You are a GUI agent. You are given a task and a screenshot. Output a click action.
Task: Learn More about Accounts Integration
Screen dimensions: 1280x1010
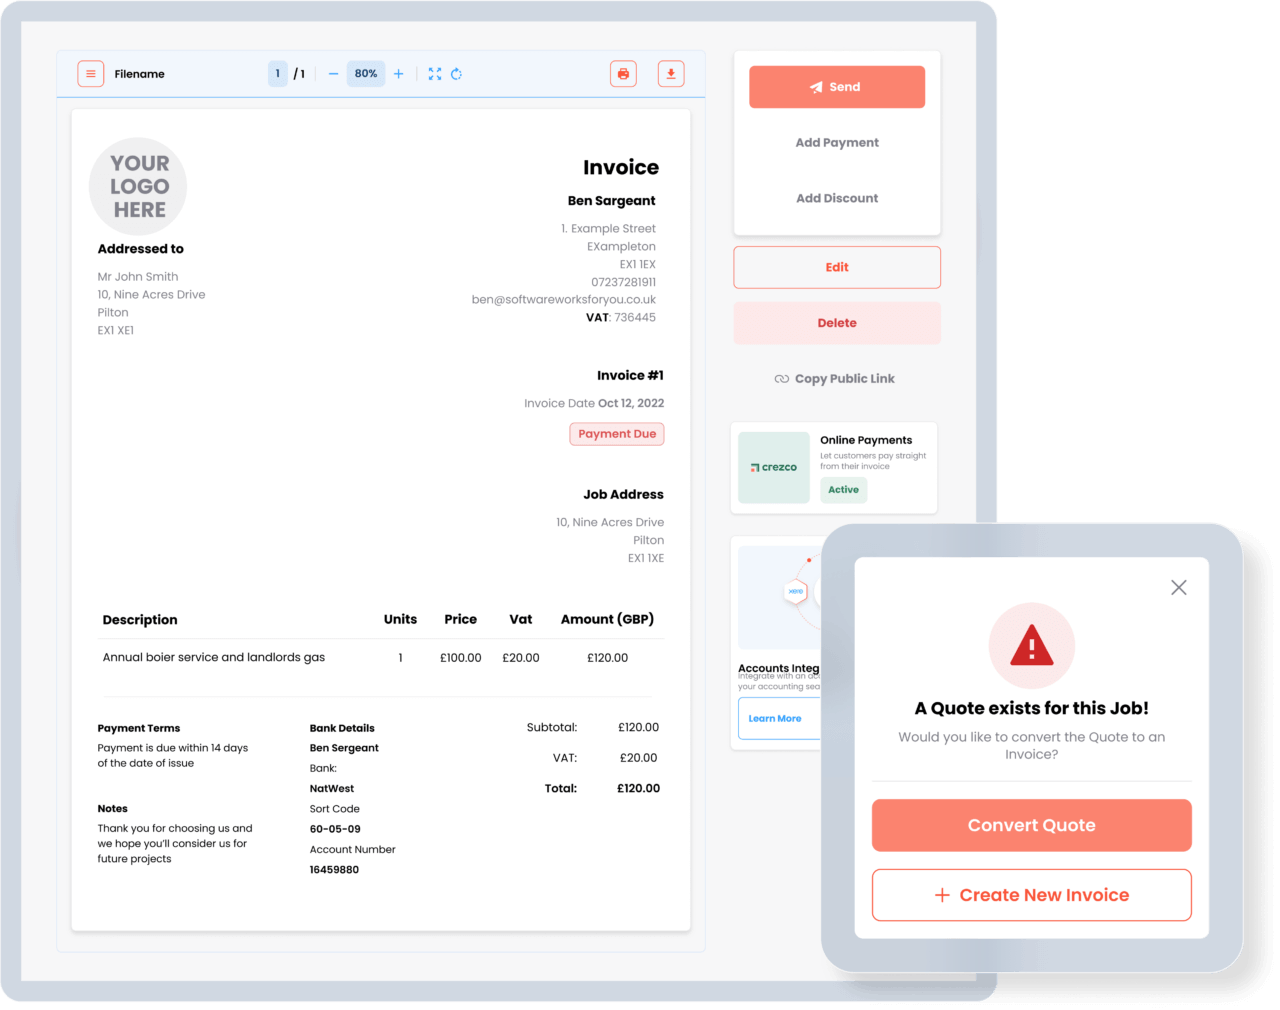(775, 718)
